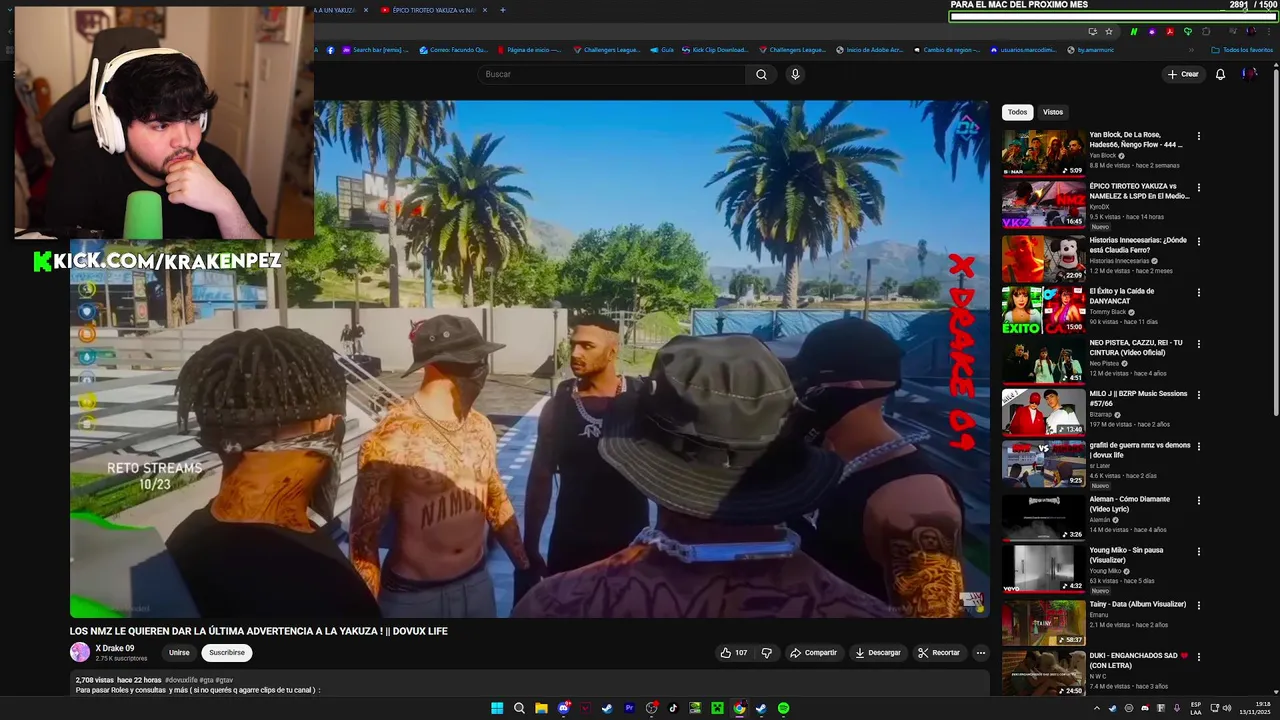Open options for Aleman Cómo Diamante video
The height and width of the screenshot is (720, 1280).
(x=1199, y=500)
